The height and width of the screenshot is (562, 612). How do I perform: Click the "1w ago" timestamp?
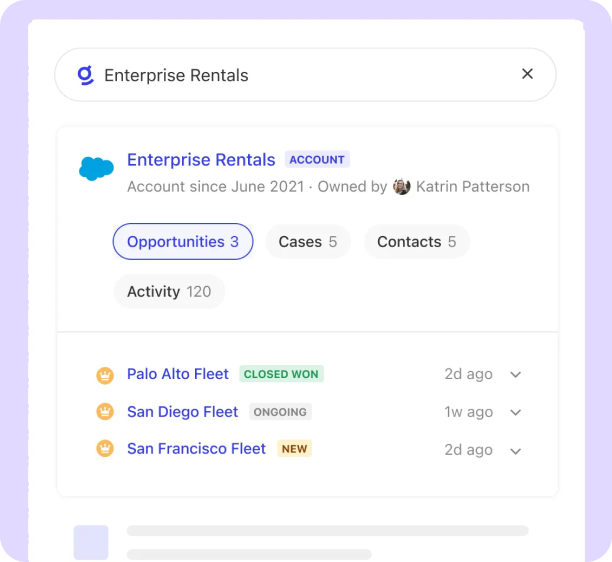coord(468,412)
